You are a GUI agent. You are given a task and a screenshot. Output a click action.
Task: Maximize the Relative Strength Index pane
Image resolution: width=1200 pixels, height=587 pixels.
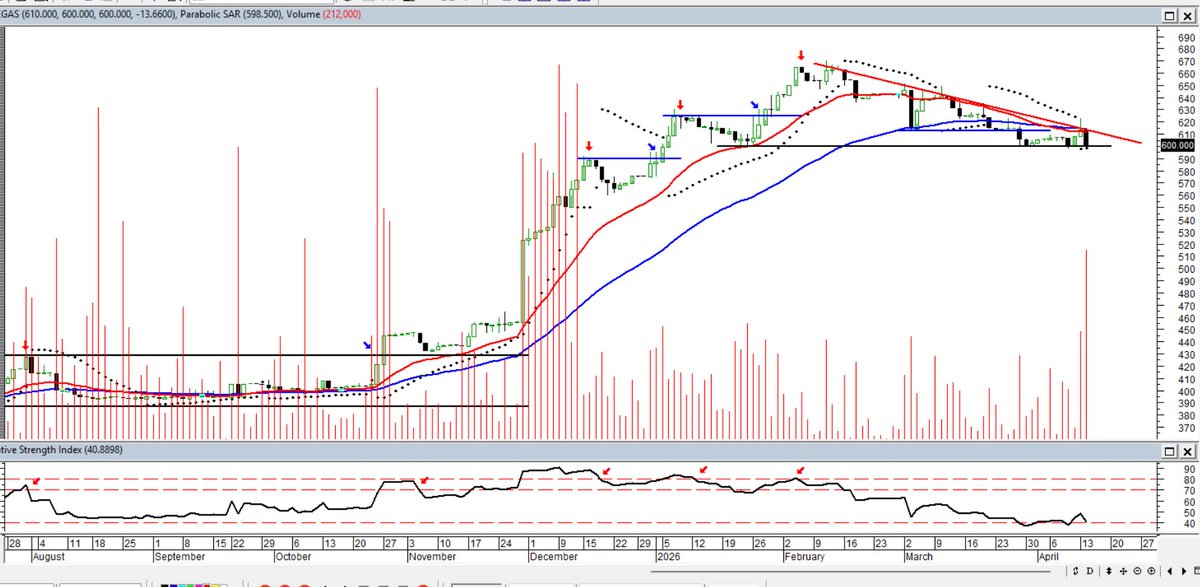point(1169,452)
